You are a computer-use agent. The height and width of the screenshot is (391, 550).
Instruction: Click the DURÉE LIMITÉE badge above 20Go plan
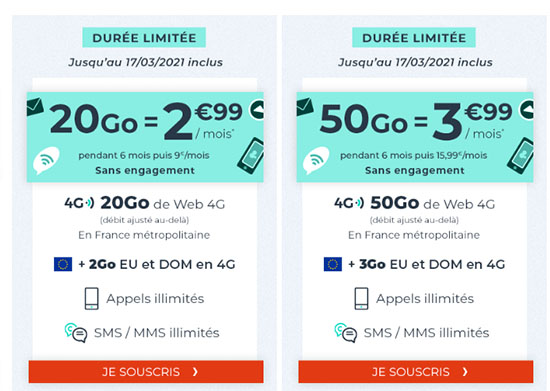(x=144, y=38)
